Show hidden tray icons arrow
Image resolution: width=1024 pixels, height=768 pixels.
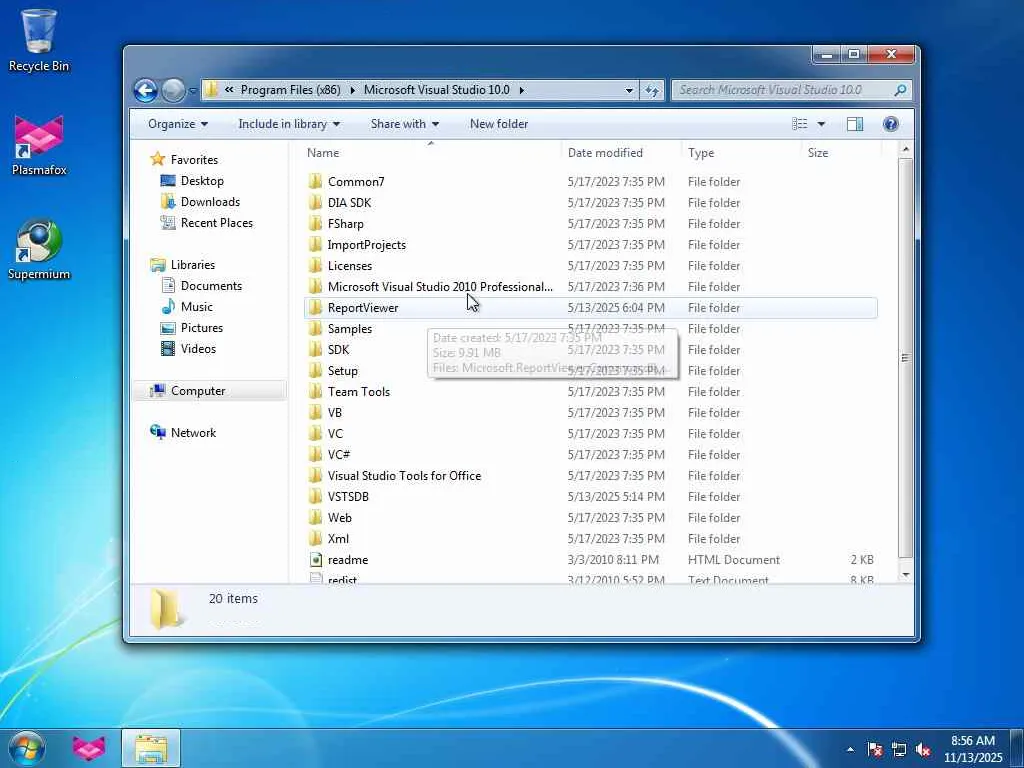(850, 749)
